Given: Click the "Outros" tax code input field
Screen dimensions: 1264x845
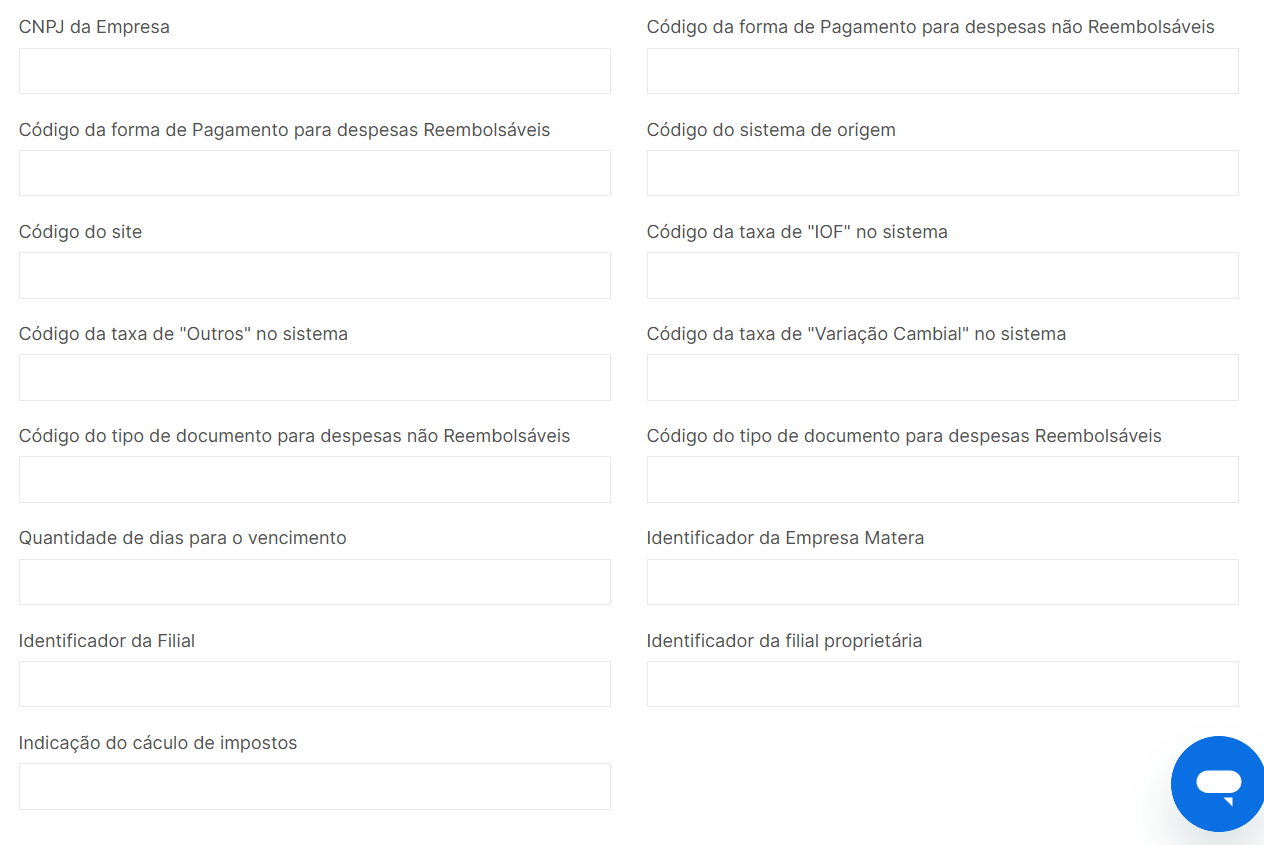Looking at the screenshot, I should tap(314, 377).
